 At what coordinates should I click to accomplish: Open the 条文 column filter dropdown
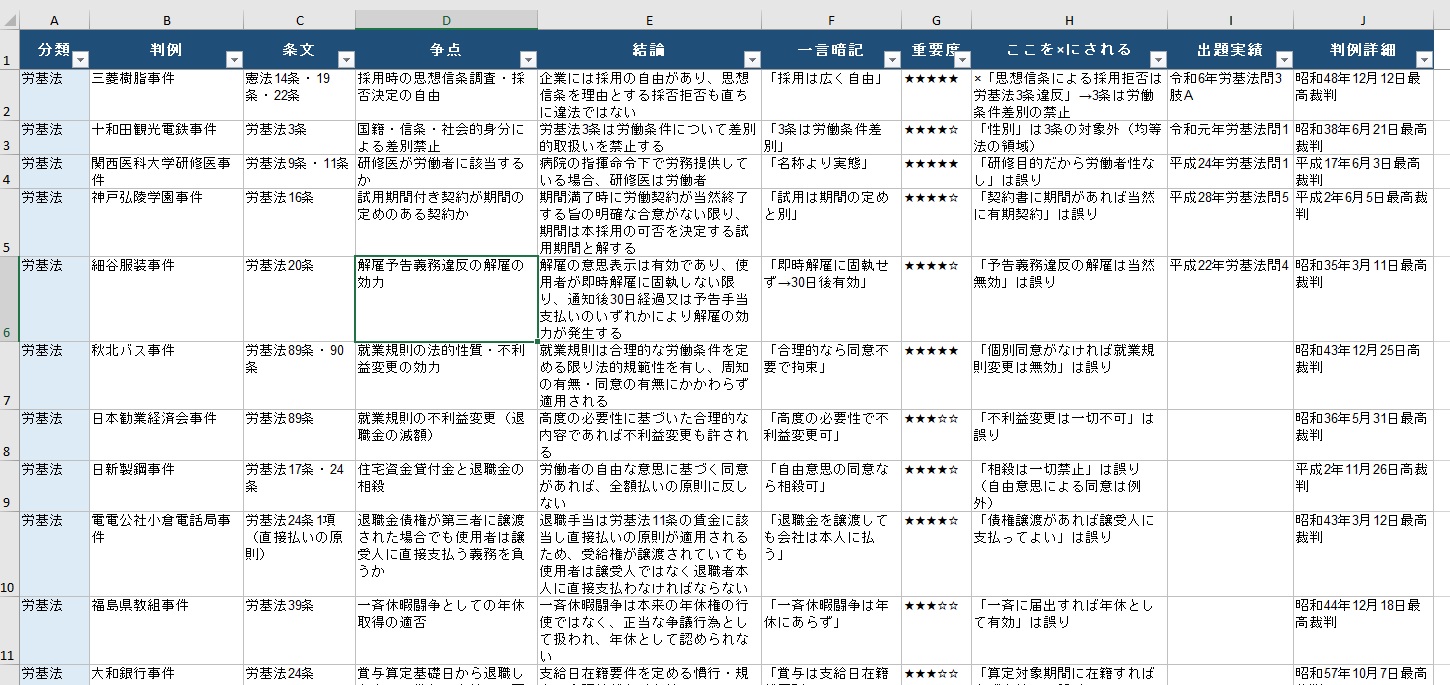pos(346,59)
